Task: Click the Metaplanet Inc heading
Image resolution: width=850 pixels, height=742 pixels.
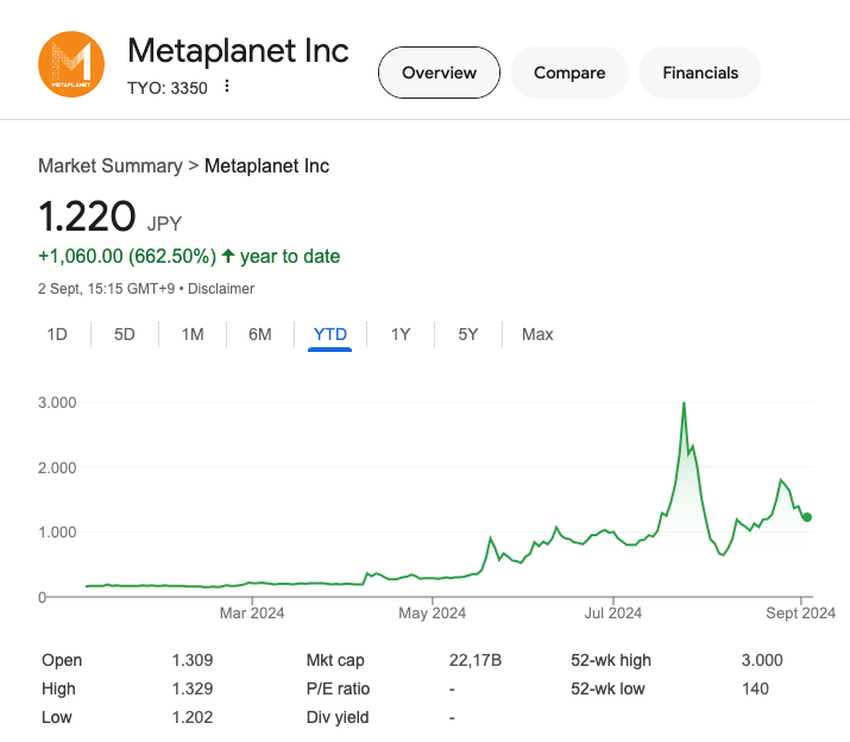Action: point(238,50)
